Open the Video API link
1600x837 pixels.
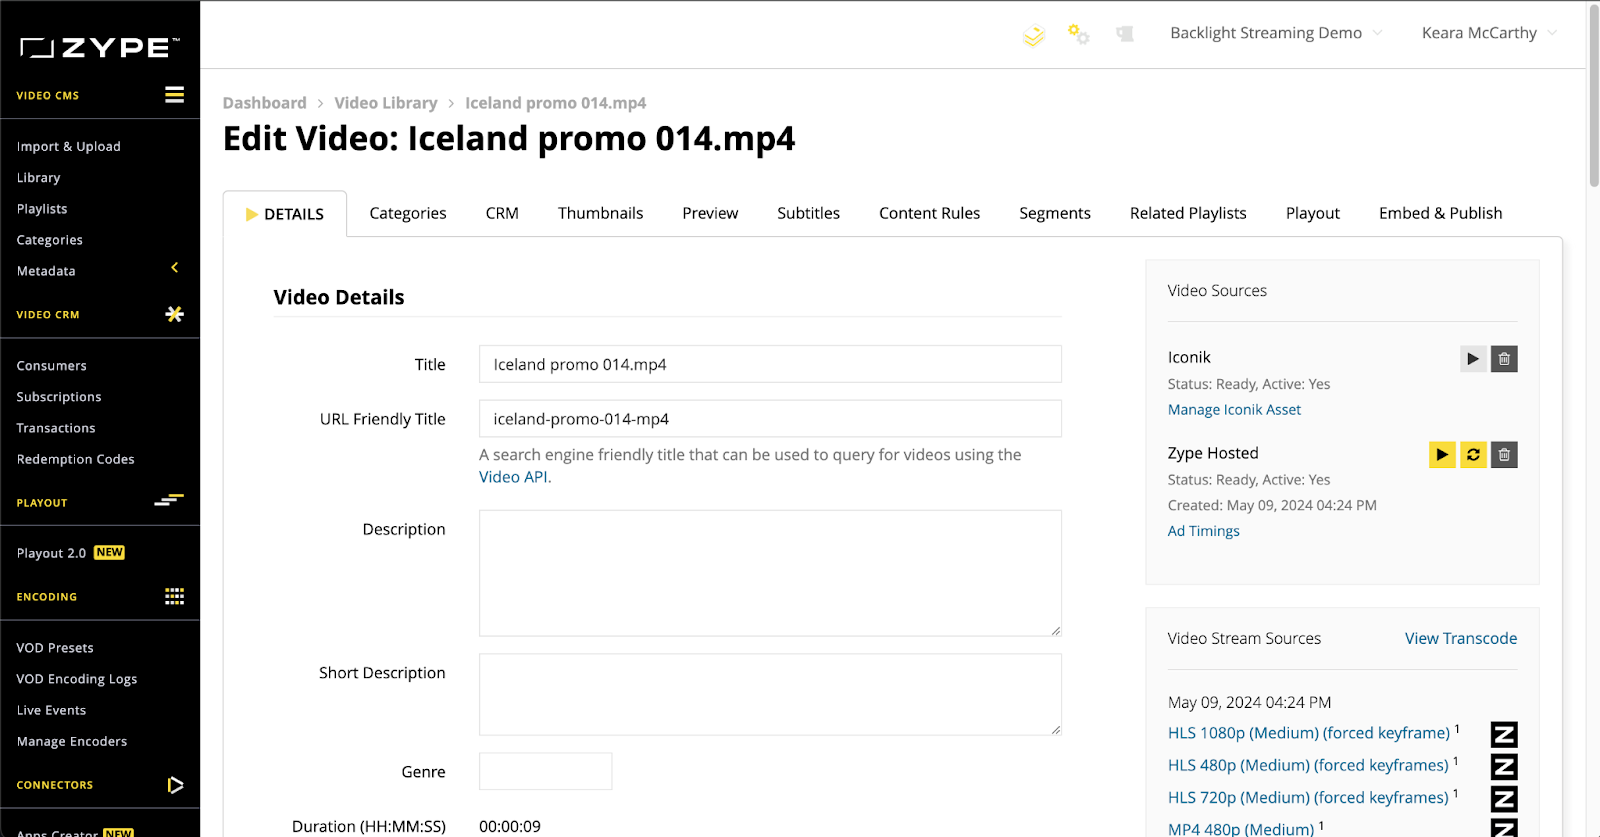pyautogui.click(x=513, y=477)
